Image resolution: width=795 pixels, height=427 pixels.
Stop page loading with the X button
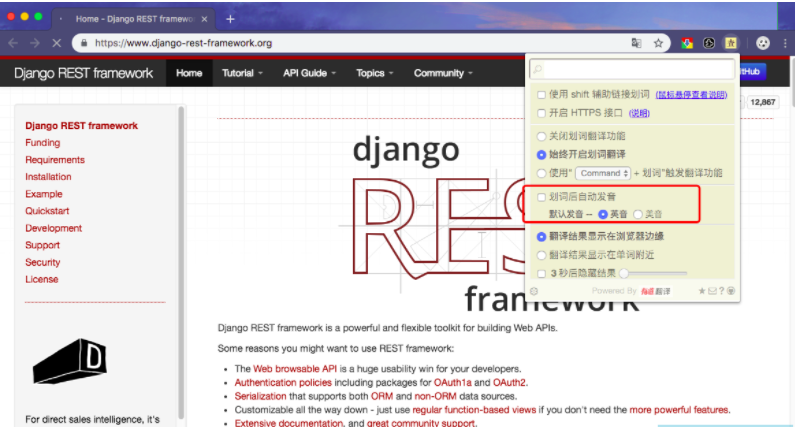[57, 43]
